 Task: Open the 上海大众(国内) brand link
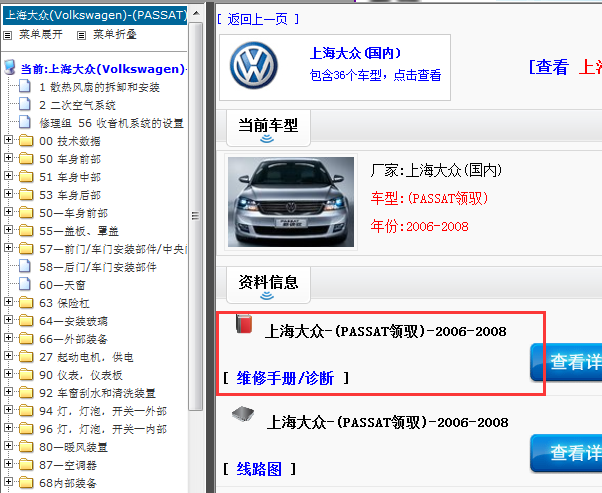click(x=355, y=53)
